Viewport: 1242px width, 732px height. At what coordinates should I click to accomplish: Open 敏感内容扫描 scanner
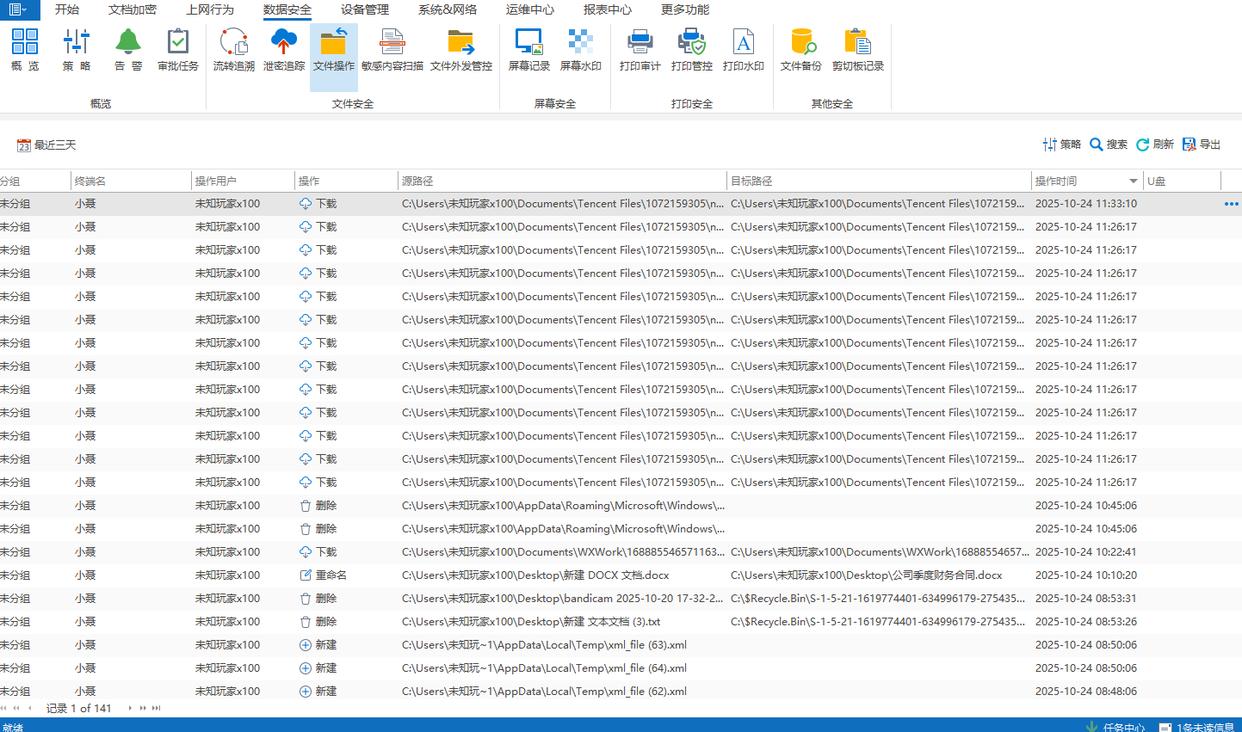(x=391, y=50)
